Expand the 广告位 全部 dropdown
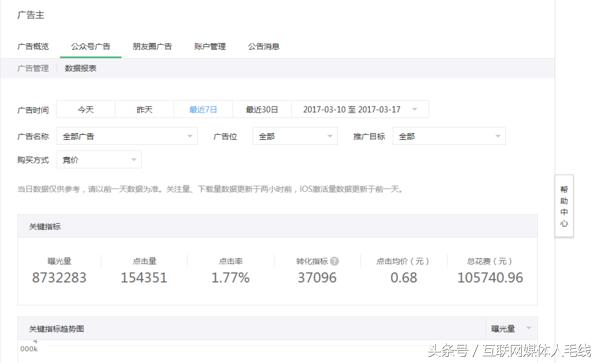This screenshot has height=363, width=600. 295,136
